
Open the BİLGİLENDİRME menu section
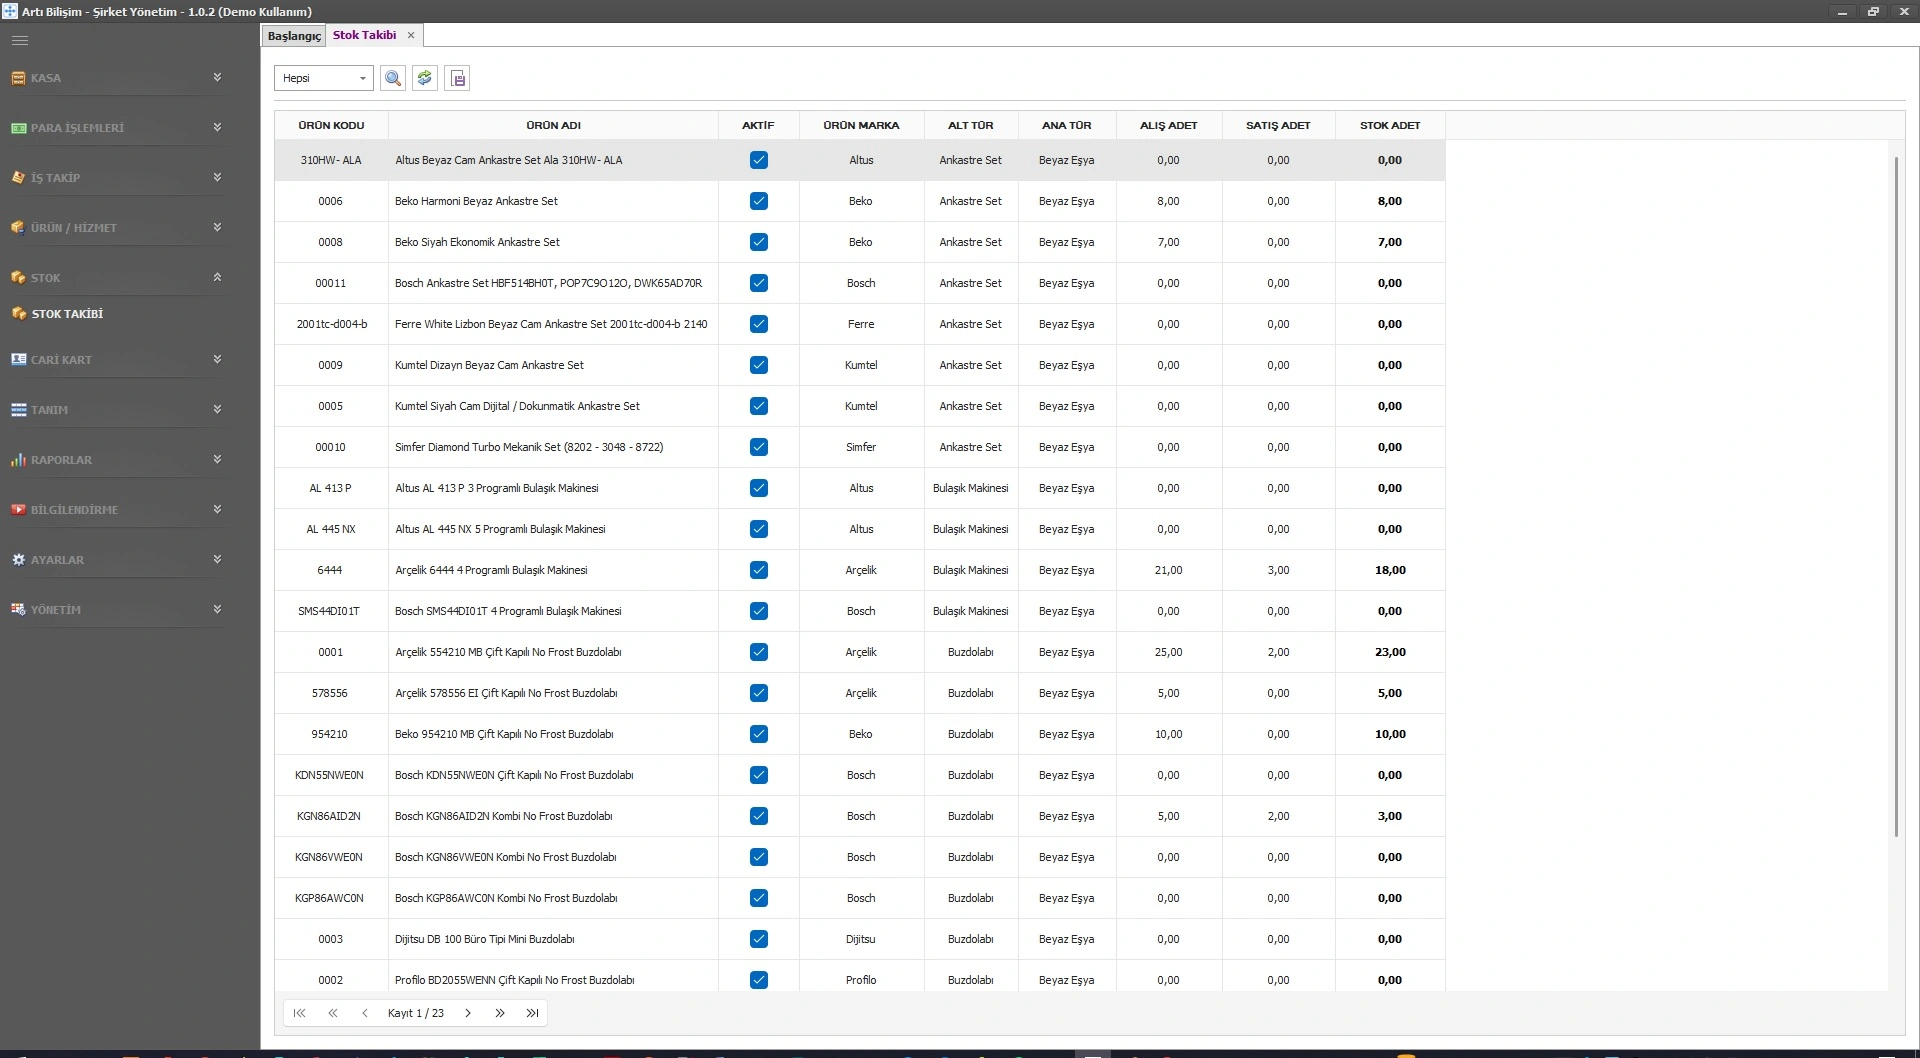pos(74,510)
